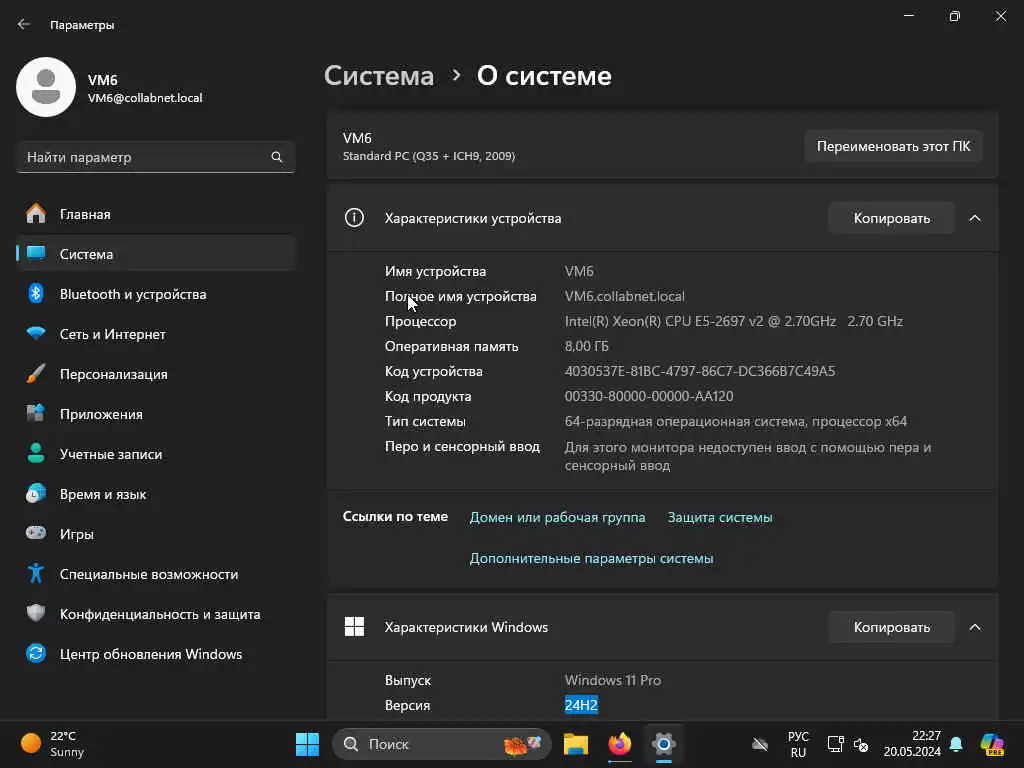This screenshot has width=1024, height=768.
Task: Switch the РУС RU input language indicator
Action: [x=798, y=744]
